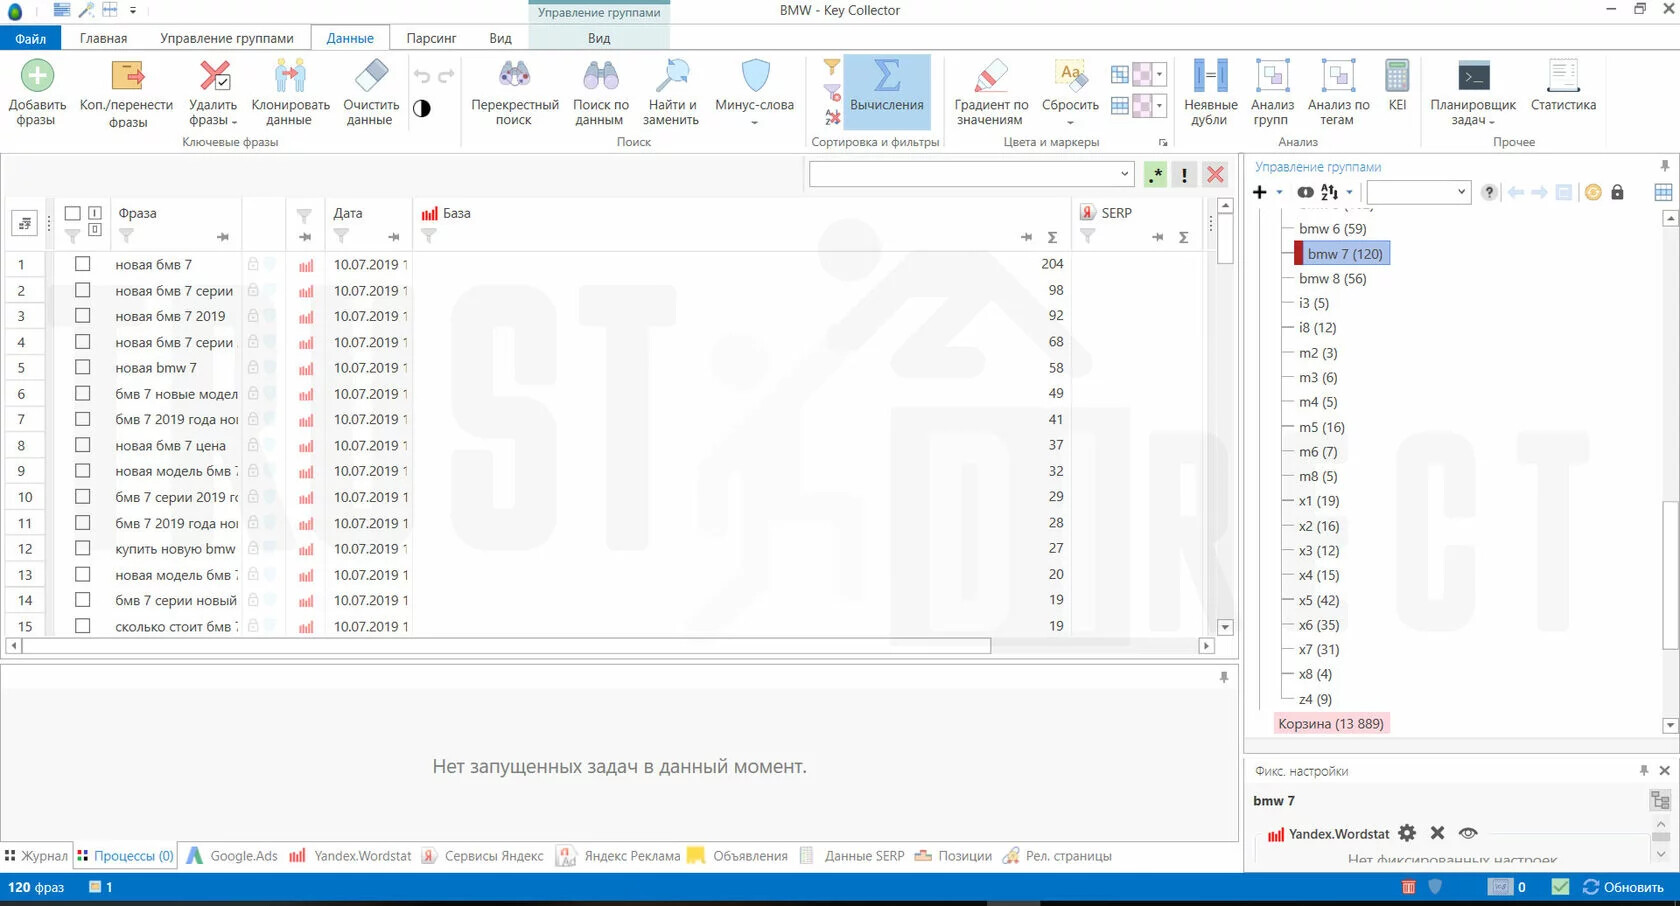Tick checkbox for 'купить новую bmw' row
1680x906 pixels.
(x=83, y=548)
